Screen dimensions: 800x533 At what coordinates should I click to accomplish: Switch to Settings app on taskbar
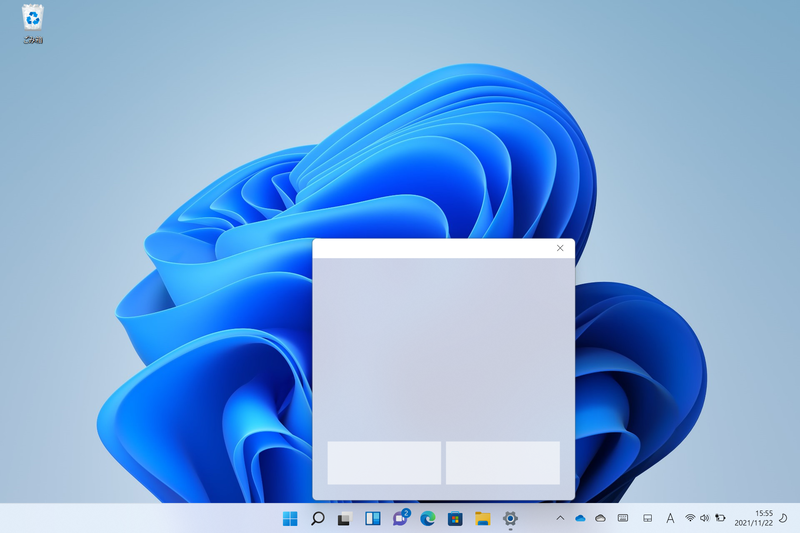point(510,519)
